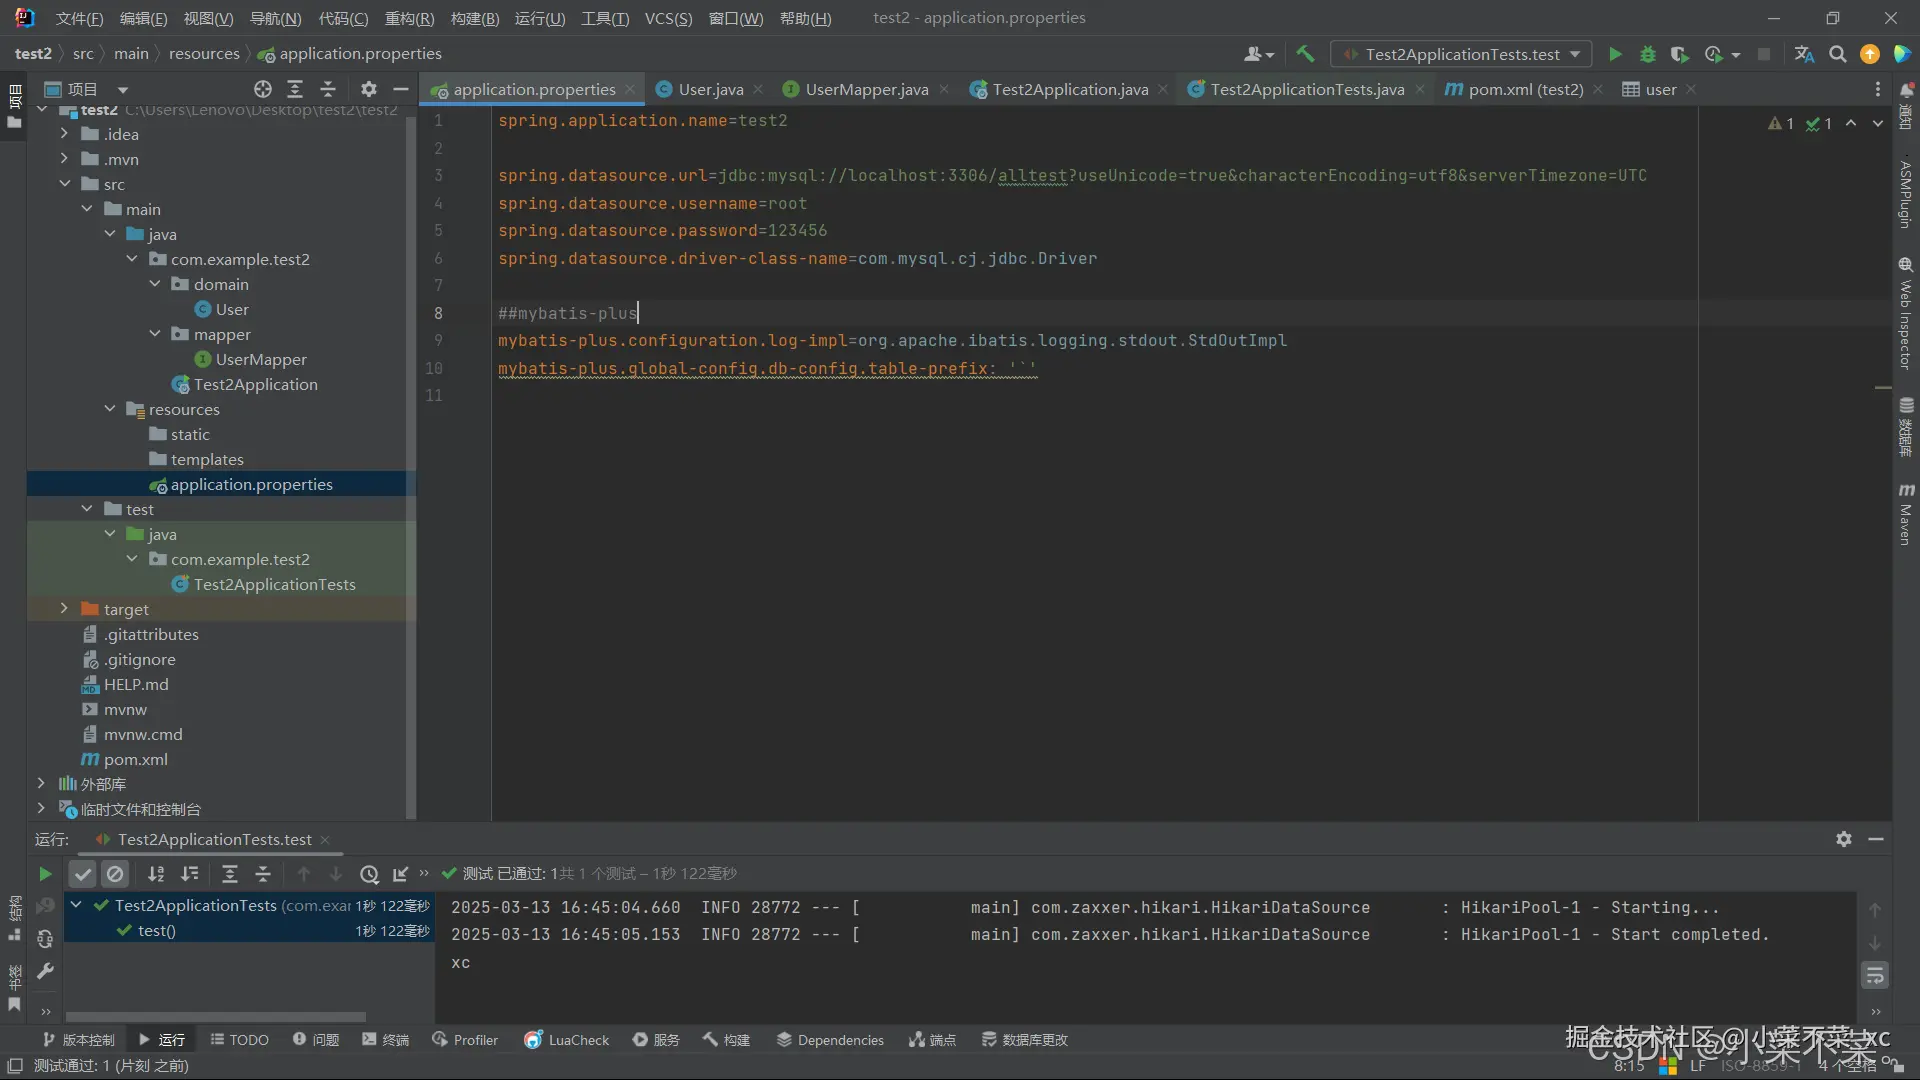The height and width of the screenshot is (1080, 1920).
Task: Rerun the test with green play icon in run panel
Action: point(45,874)
